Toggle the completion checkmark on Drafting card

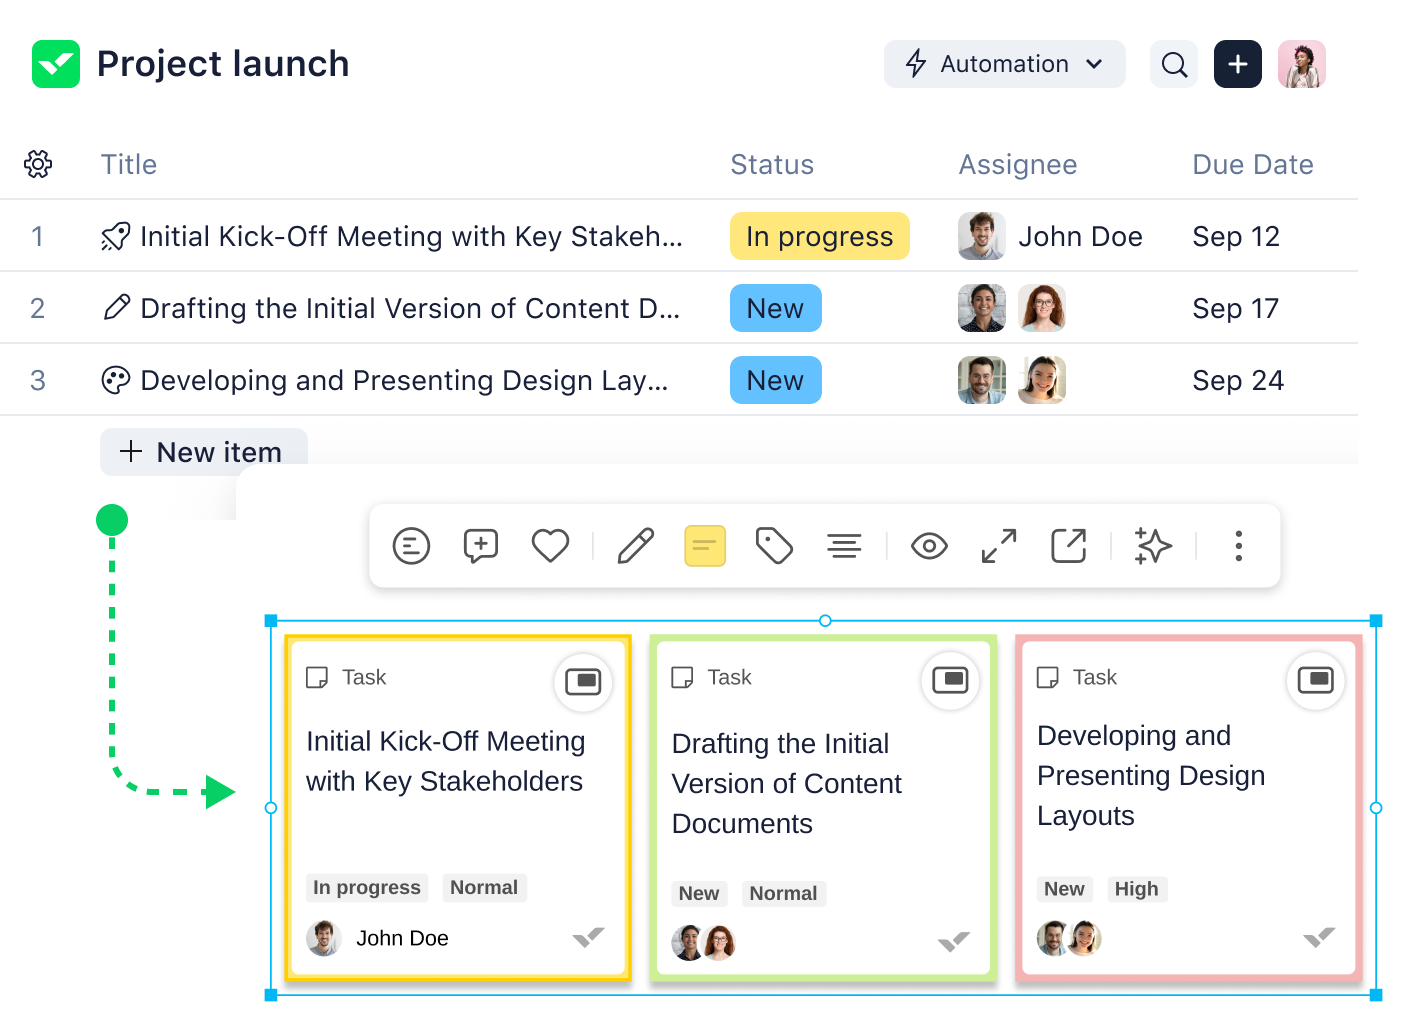point(953,941)
